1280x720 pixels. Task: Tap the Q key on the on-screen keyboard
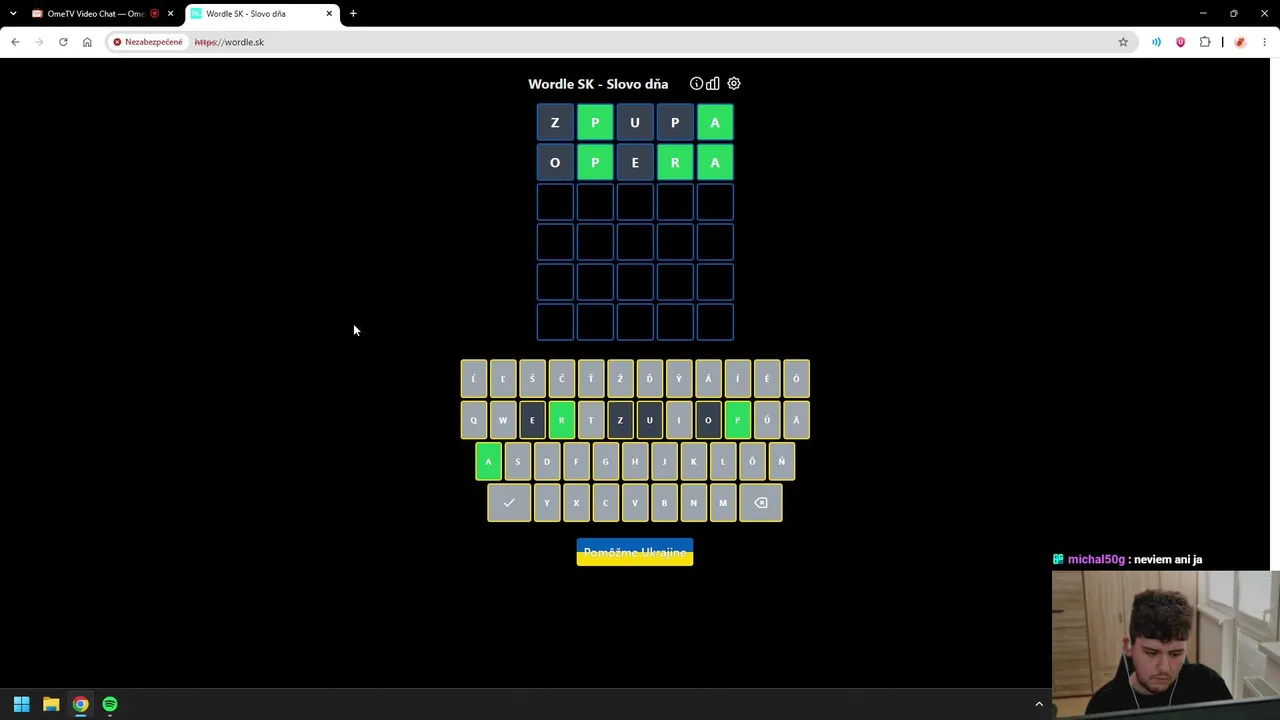tap(474, 420)
